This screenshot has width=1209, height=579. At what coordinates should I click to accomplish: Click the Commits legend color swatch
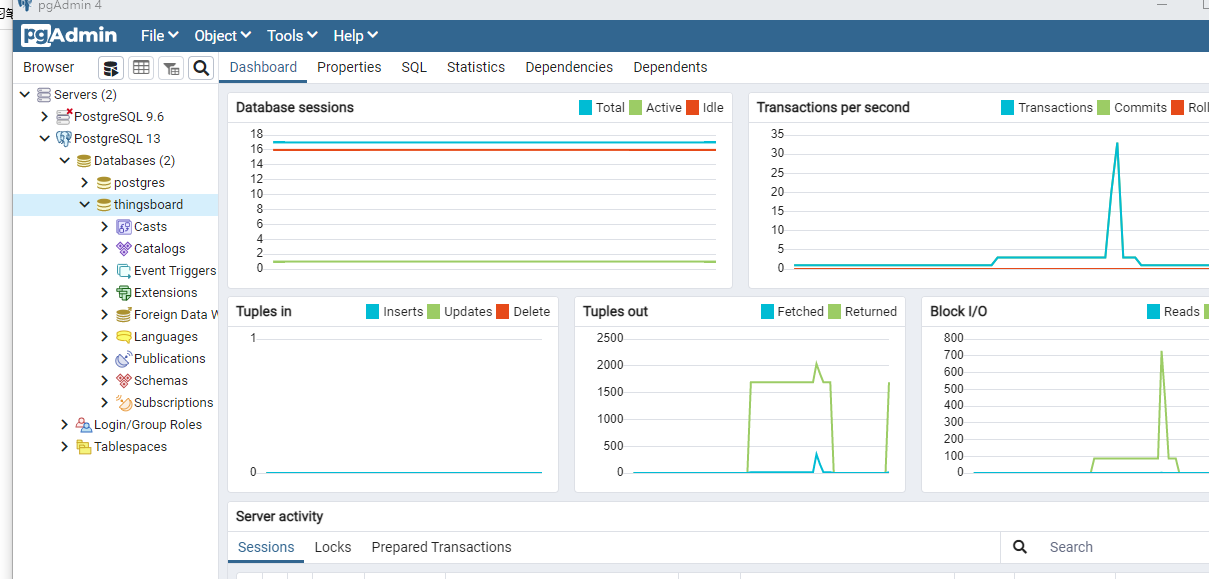click(x=1104, y=107)
